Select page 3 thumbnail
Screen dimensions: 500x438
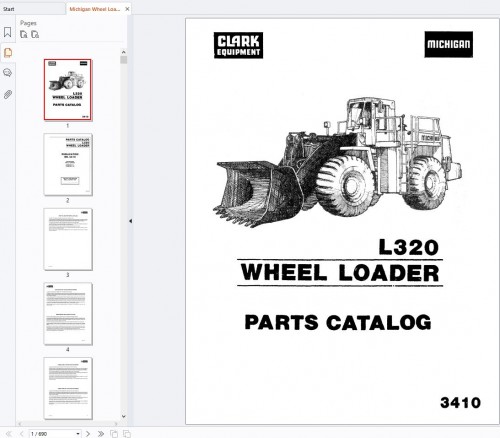coord(68,239)
